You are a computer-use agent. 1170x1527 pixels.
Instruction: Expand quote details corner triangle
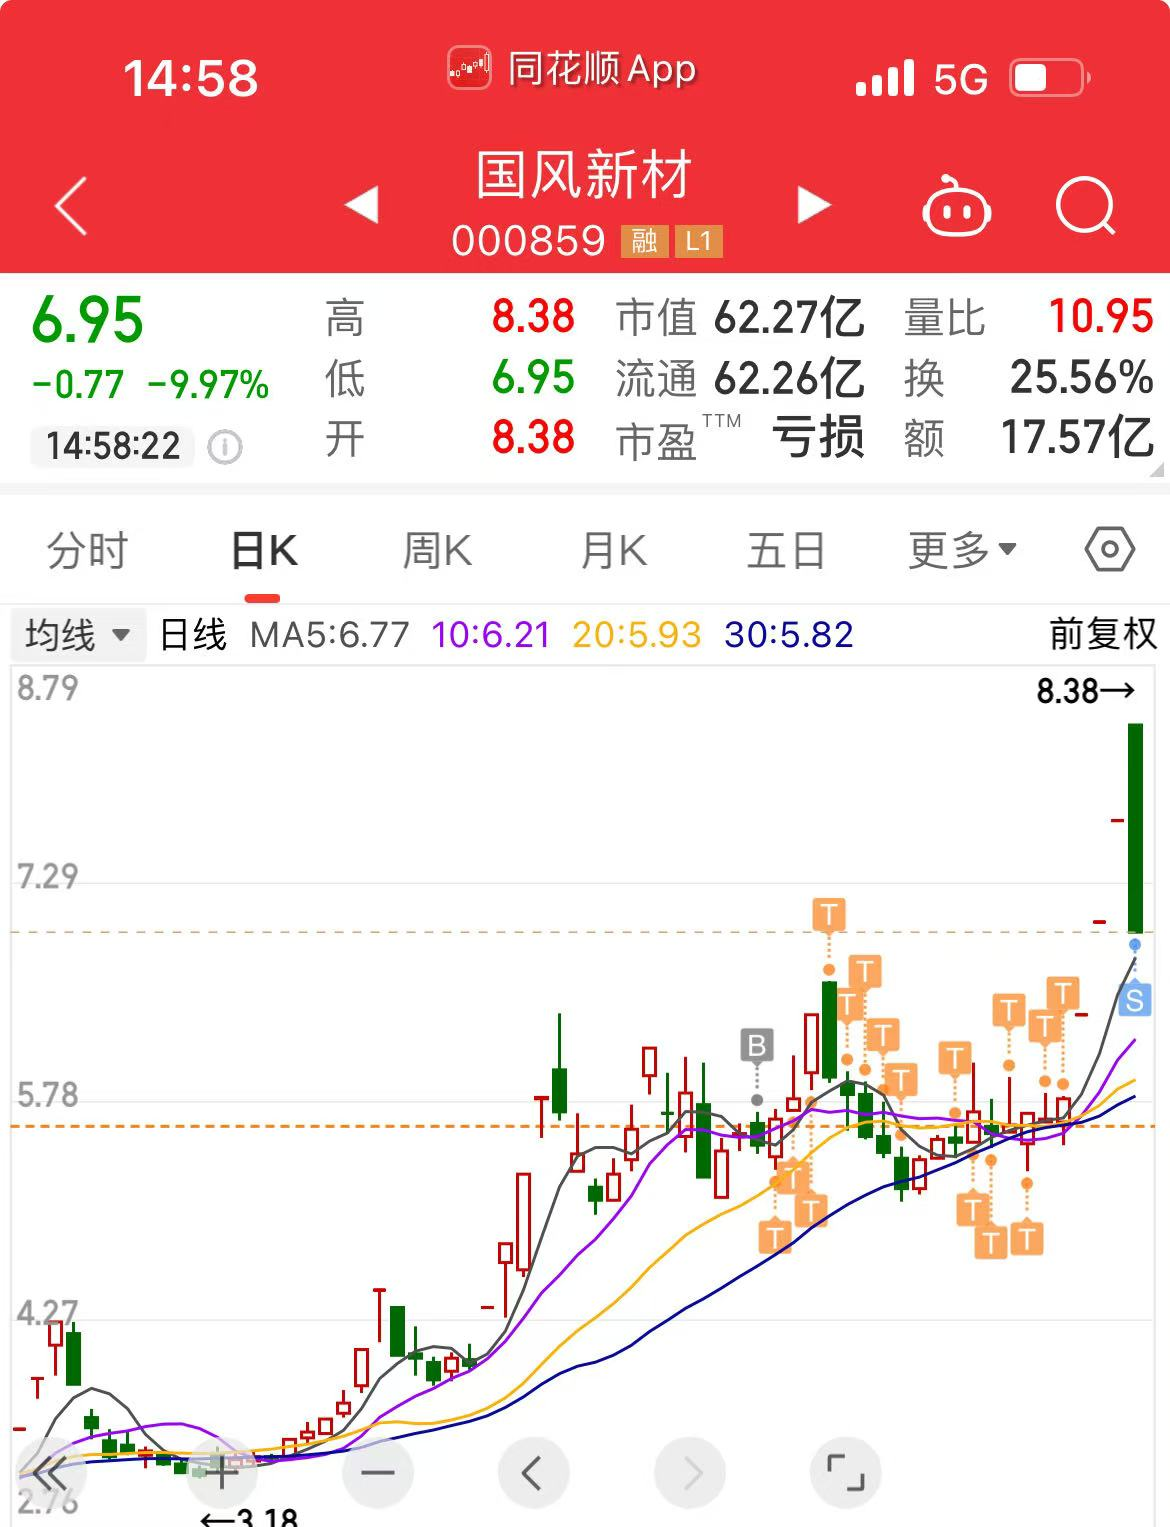click(x=1157, y=469)
